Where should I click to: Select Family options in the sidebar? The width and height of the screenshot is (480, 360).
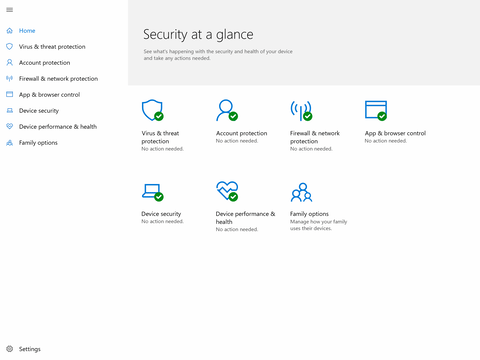[38, 143]
